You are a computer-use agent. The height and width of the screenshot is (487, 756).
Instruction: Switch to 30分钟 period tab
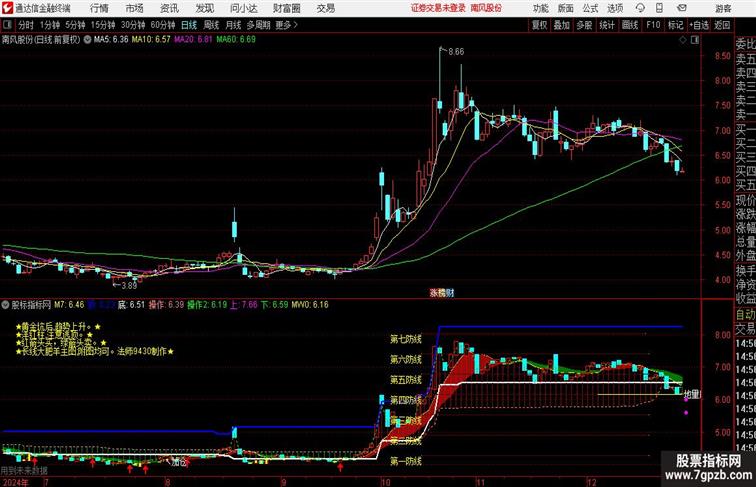[133, 25]
